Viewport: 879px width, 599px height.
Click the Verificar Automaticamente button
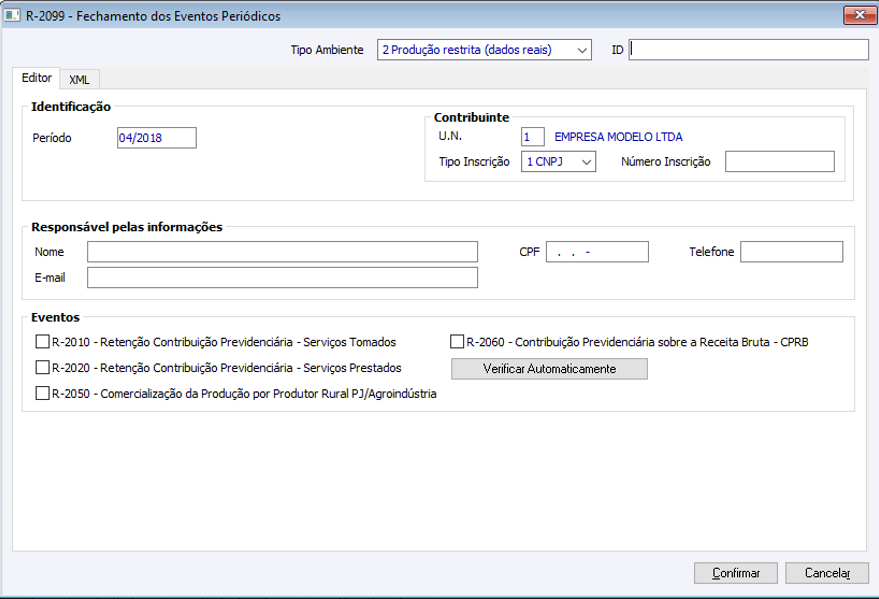[x=549, y=369]
